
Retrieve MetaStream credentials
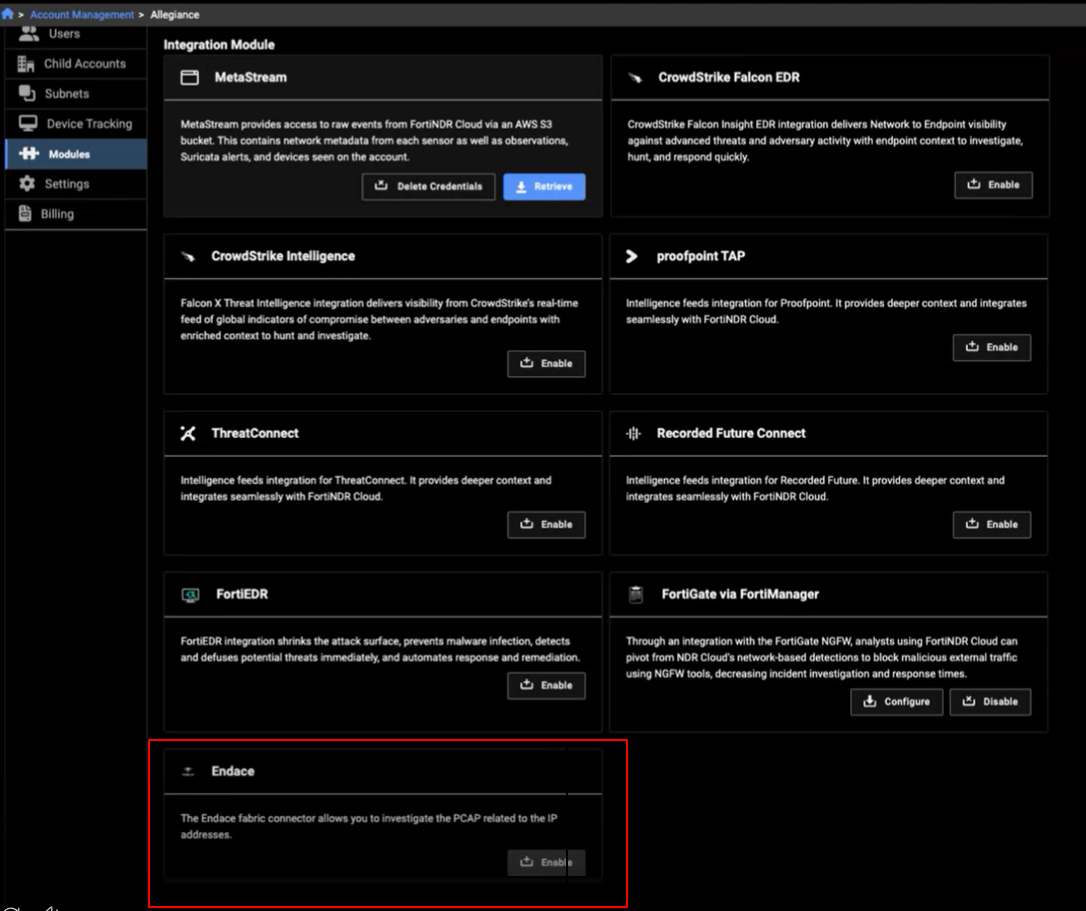[x=544, y=187]
